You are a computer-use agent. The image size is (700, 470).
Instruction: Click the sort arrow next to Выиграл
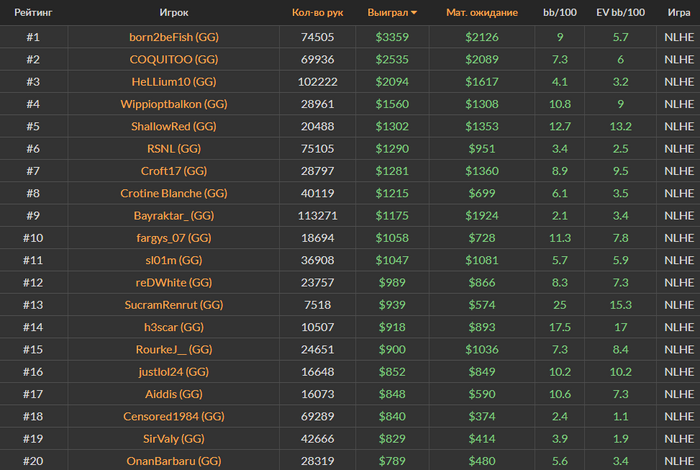414,13
